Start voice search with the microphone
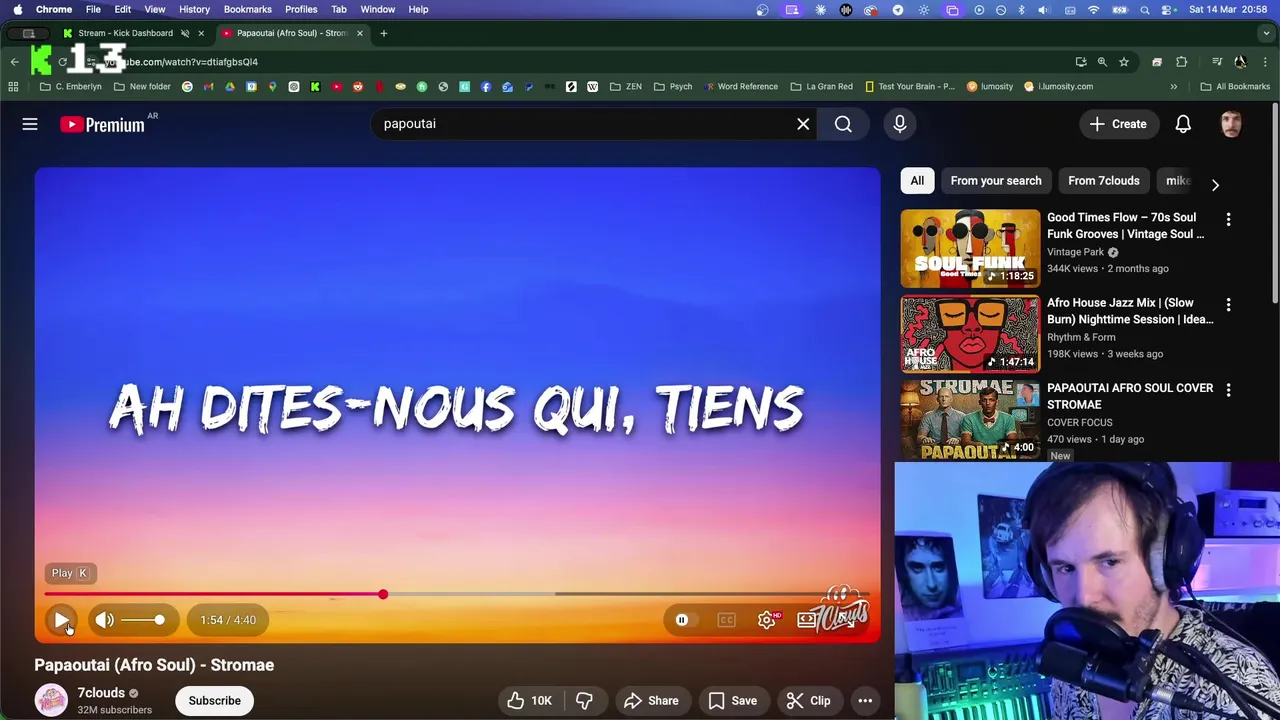Screen dimensions: 1280x720 pyautogui.click(x=899, y=124)
